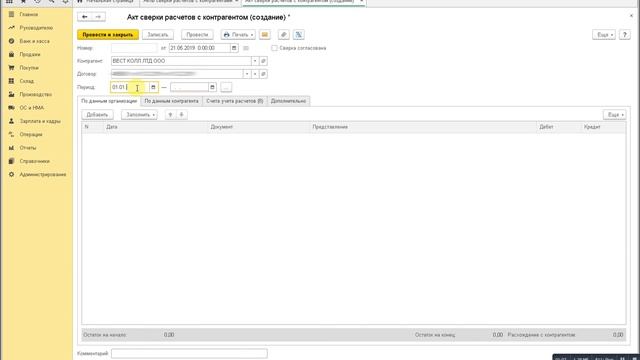This screenshot has height=360, width=640.
Task: Click the Представление column header
Action: pyautogui.click(x=330, y=127)
